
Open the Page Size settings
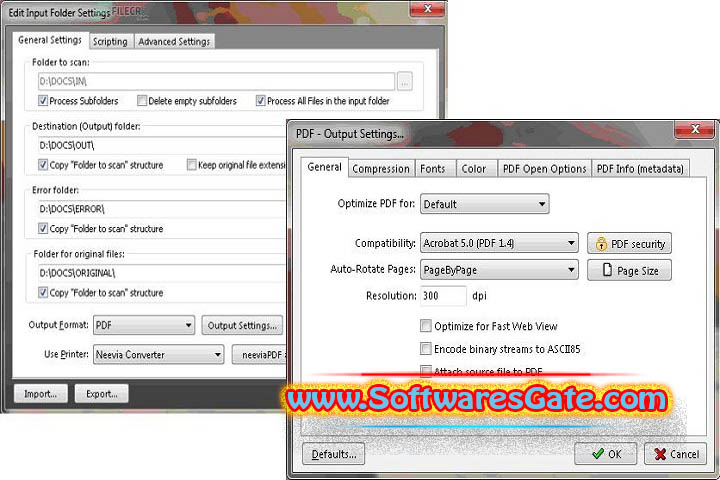[x=629, y=271]
